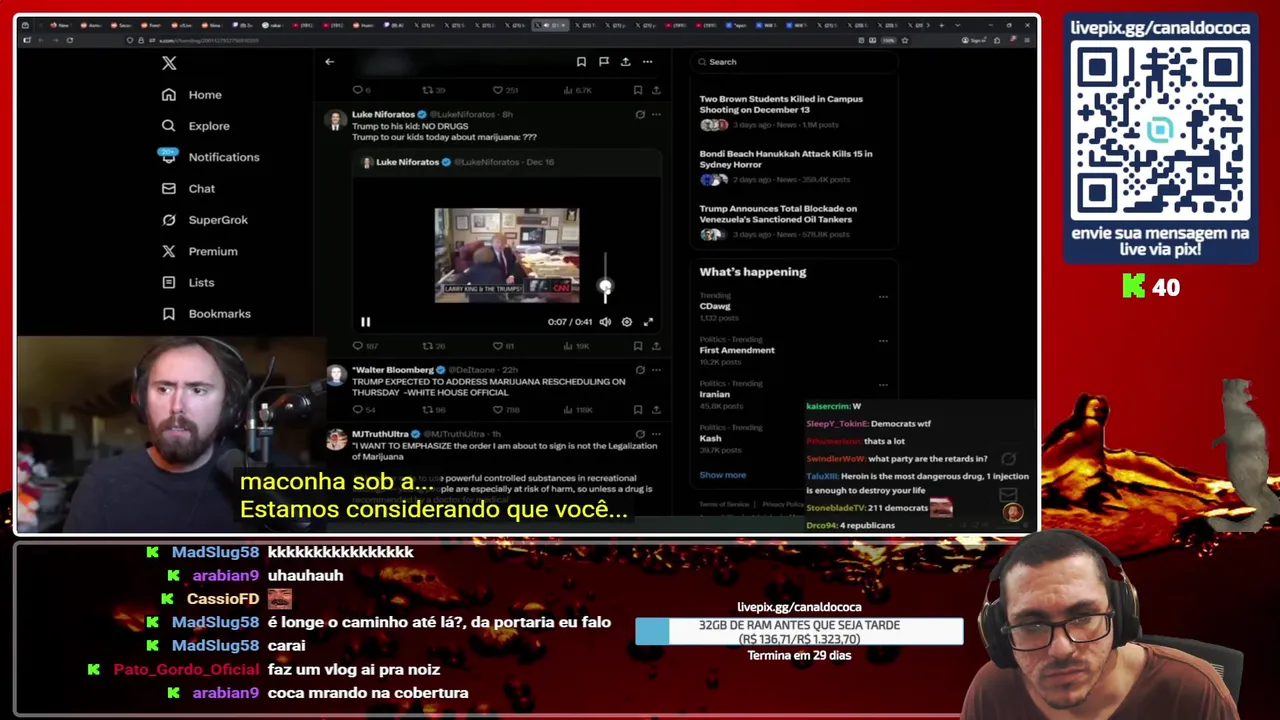Open Home in the X sidebar
The image size is (1280, 720).
point(191,95)
